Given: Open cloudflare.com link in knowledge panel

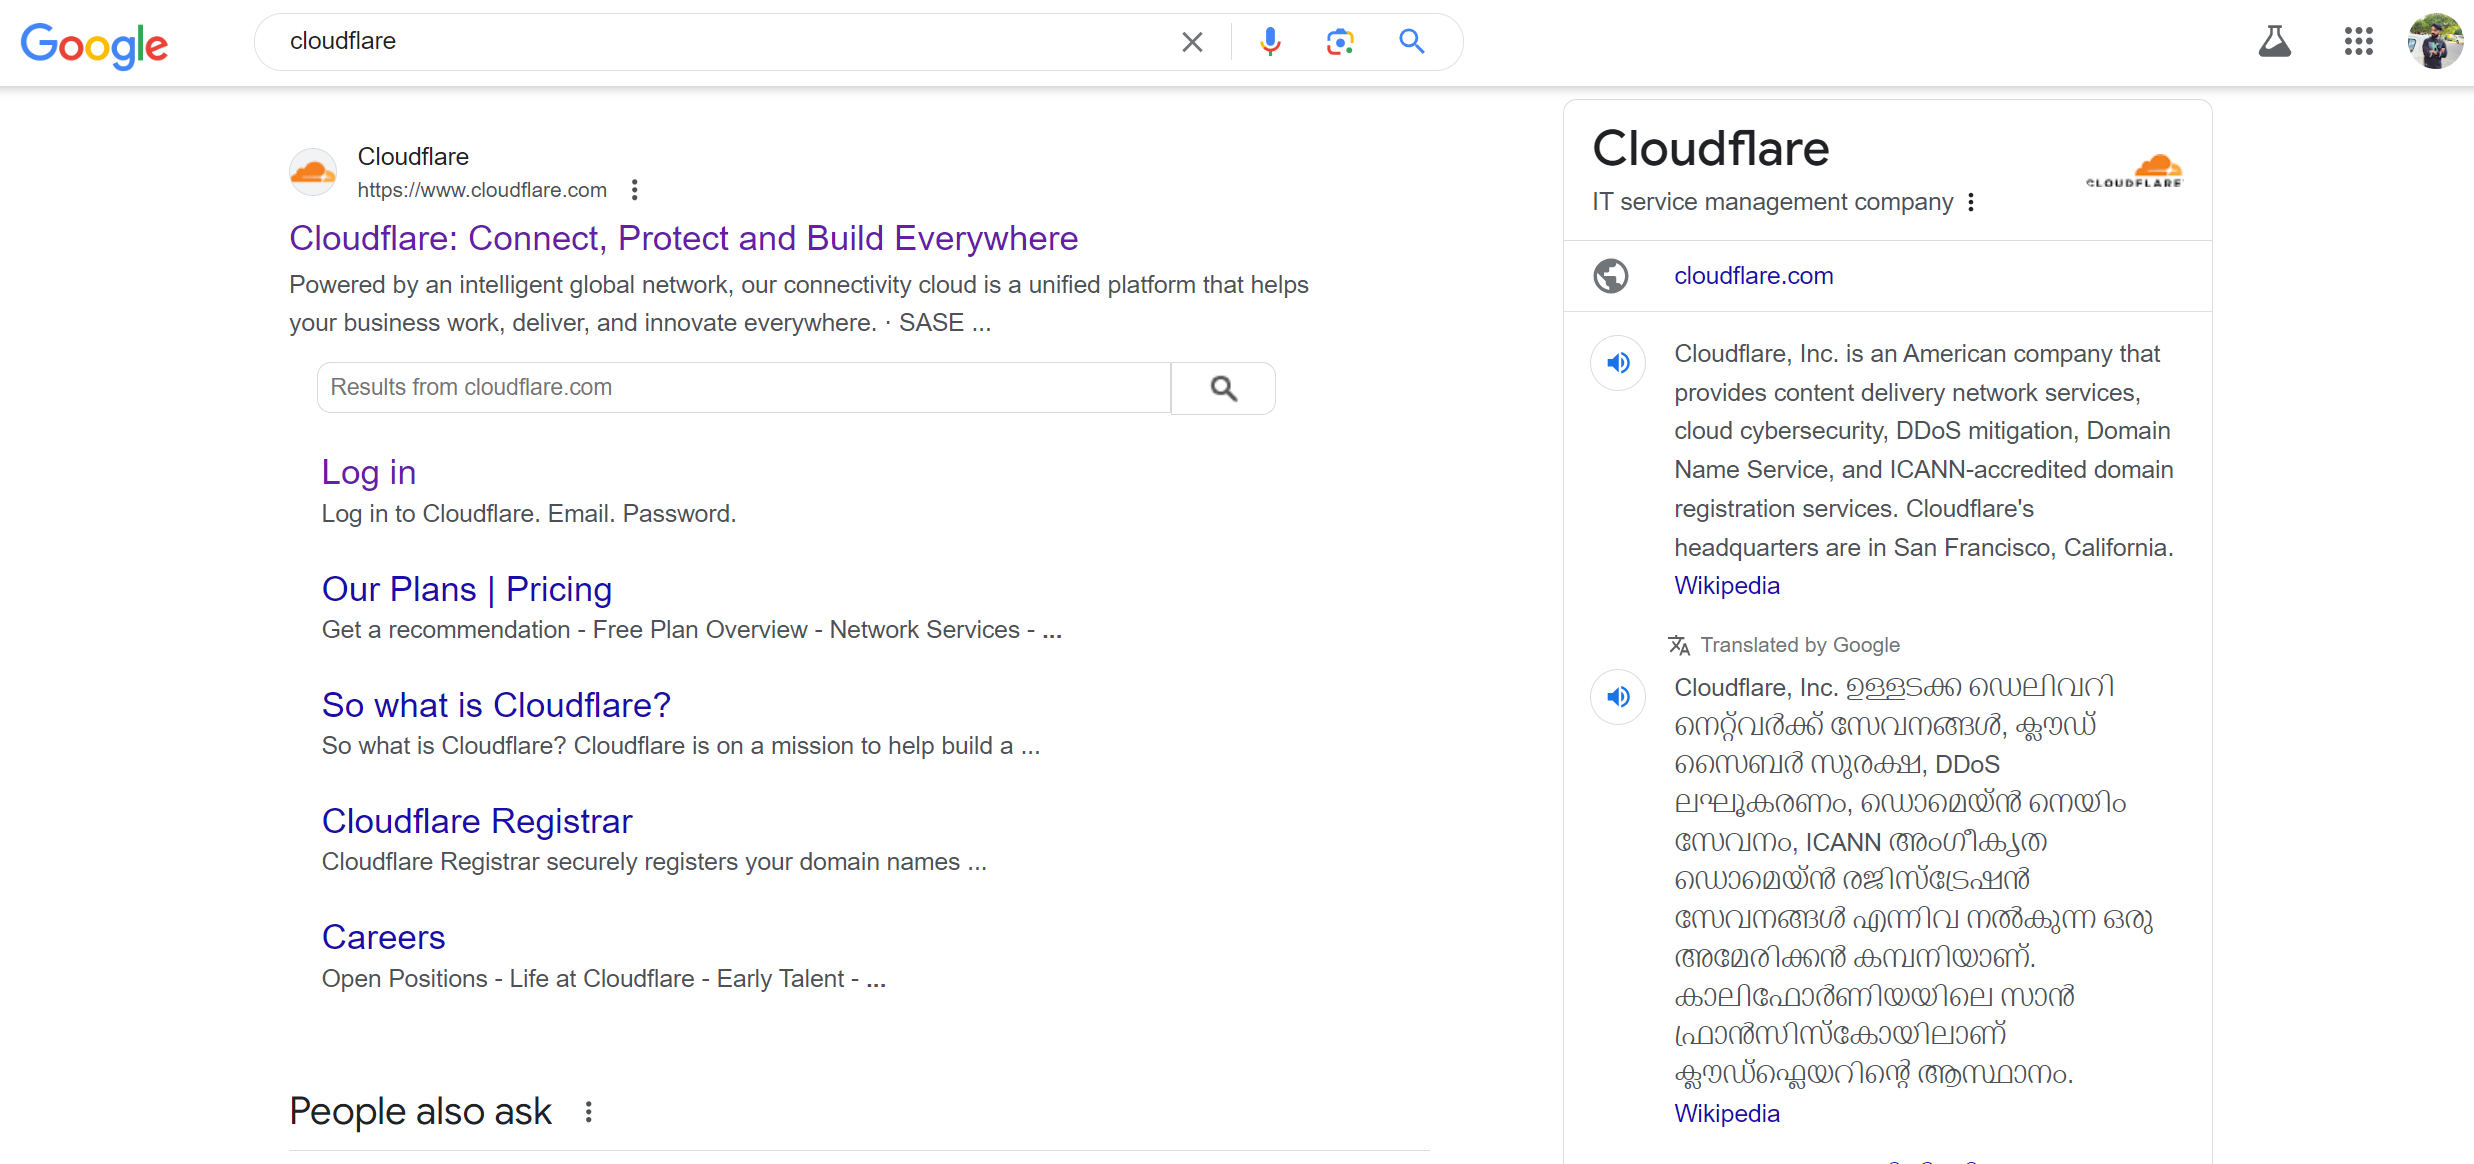Looking at the screenshot, I should pos(1754,276).
